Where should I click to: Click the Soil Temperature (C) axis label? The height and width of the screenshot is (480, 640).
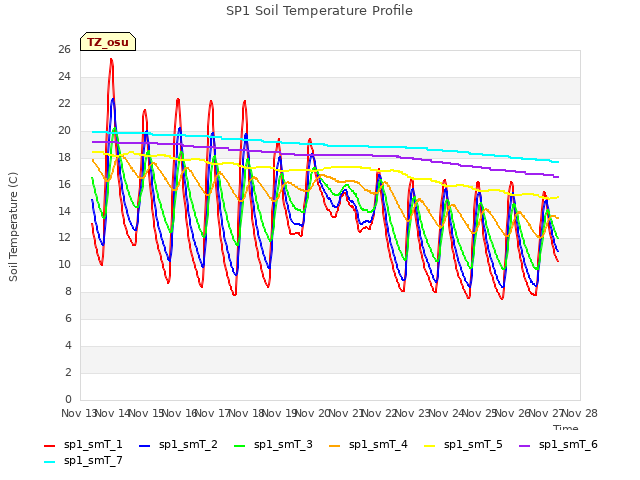(x=13, y=227)
